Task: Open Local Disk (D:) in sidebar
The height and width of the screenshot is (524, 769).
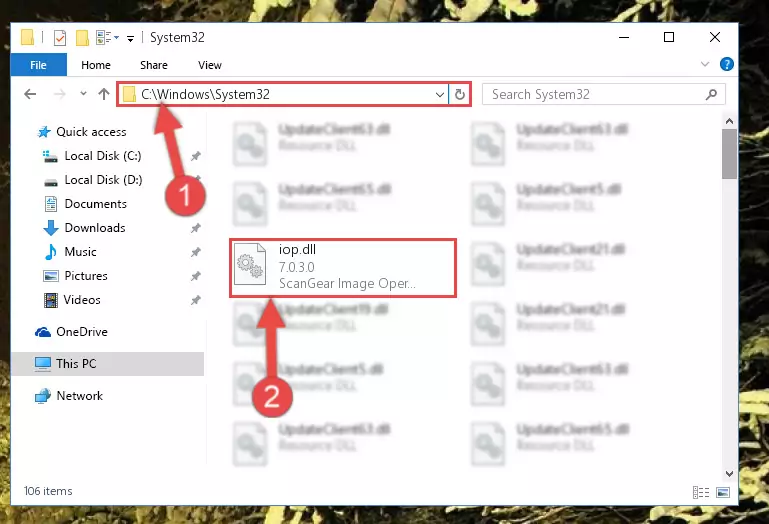Action: click(x=103, y=180)
